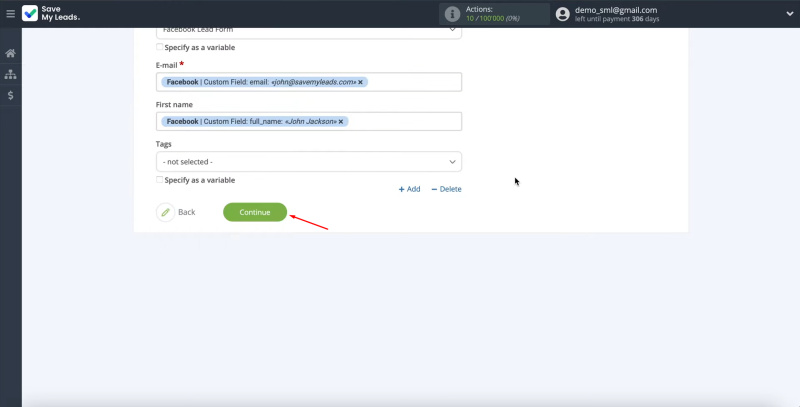The width and height of the screenshot is (800, 407).
Task: Click the − Delete link
Action: [446, 189]
